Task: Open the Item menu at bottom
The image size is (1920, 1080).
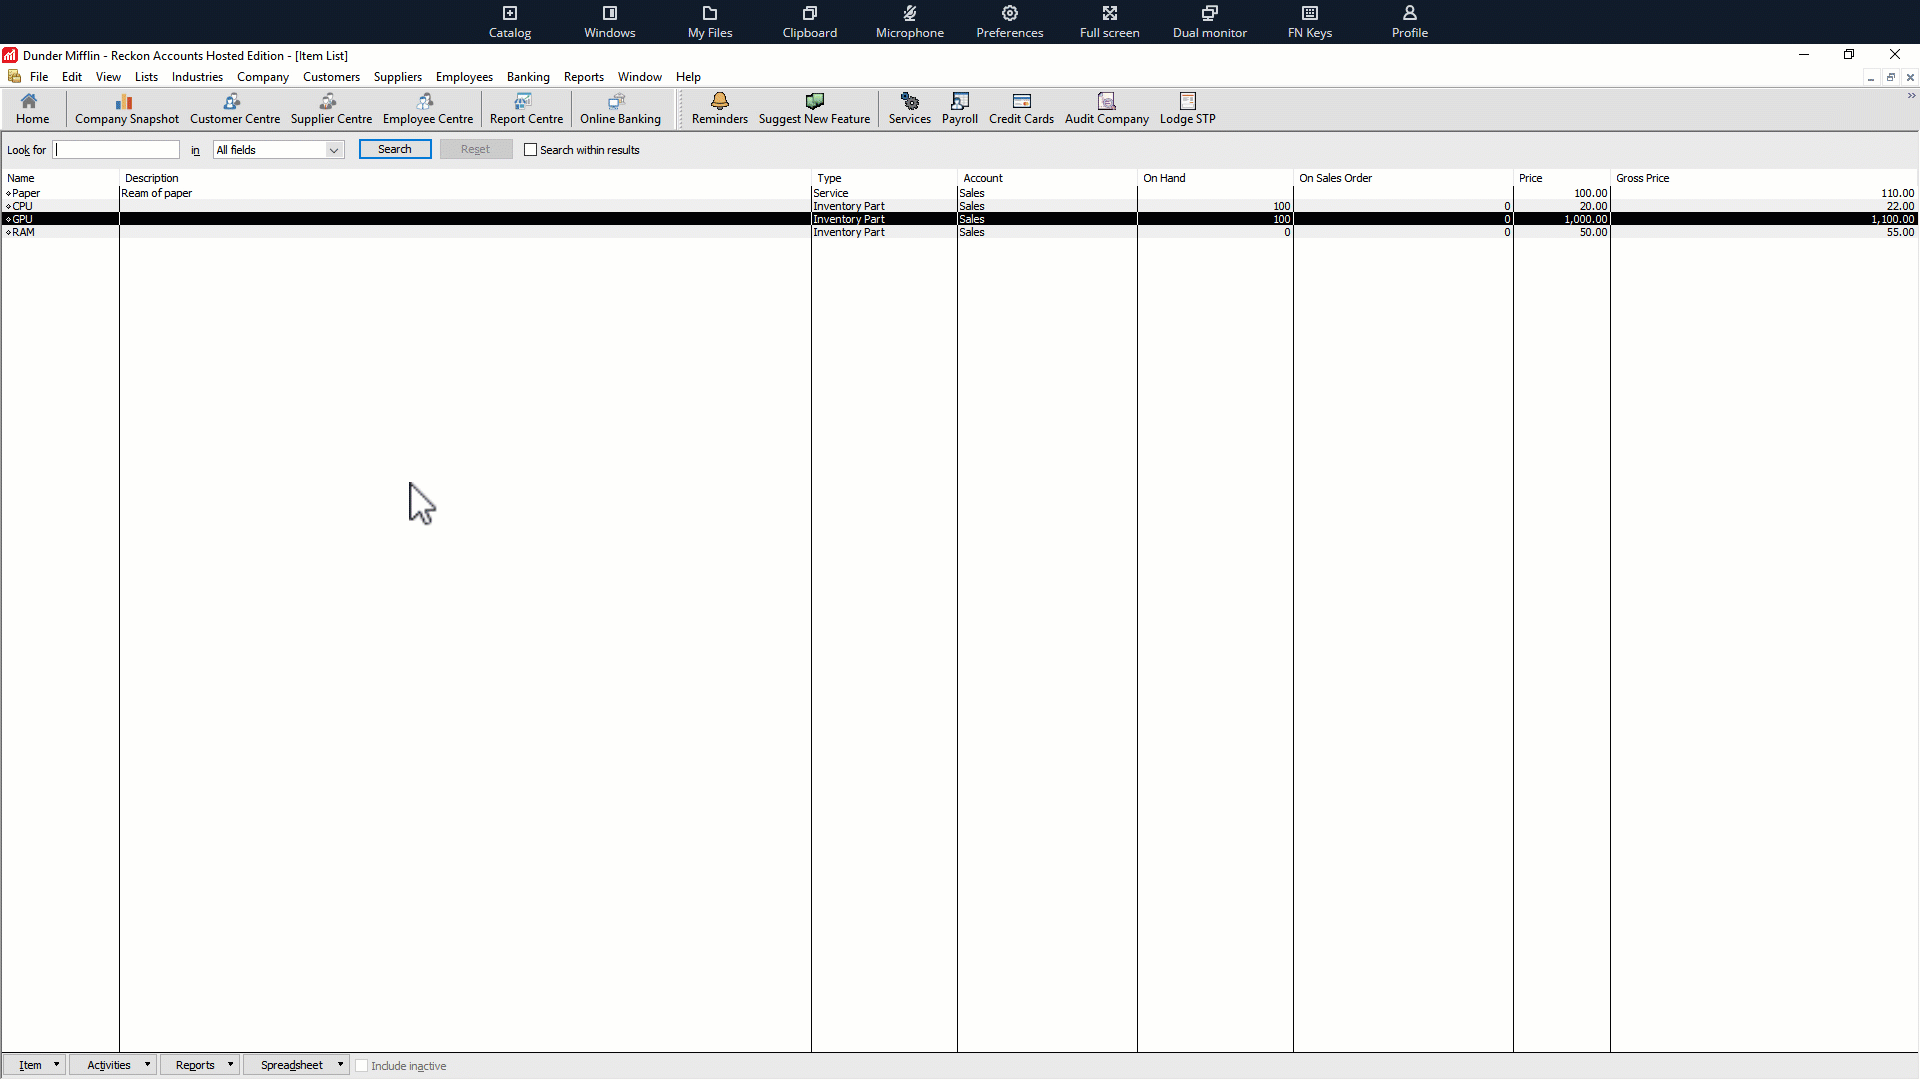Action: 35,1064
